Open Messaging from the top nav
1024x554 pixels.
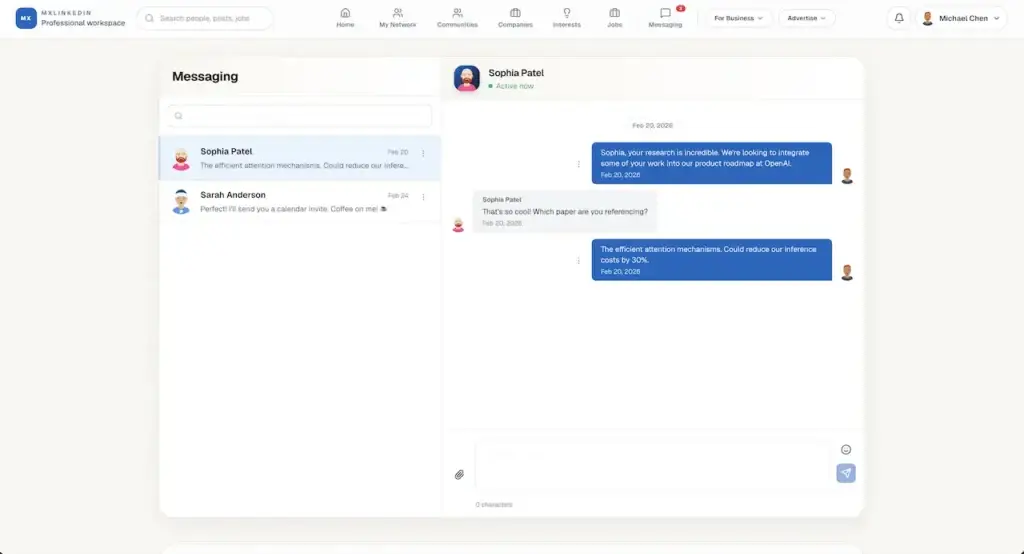tap(665, 18)
